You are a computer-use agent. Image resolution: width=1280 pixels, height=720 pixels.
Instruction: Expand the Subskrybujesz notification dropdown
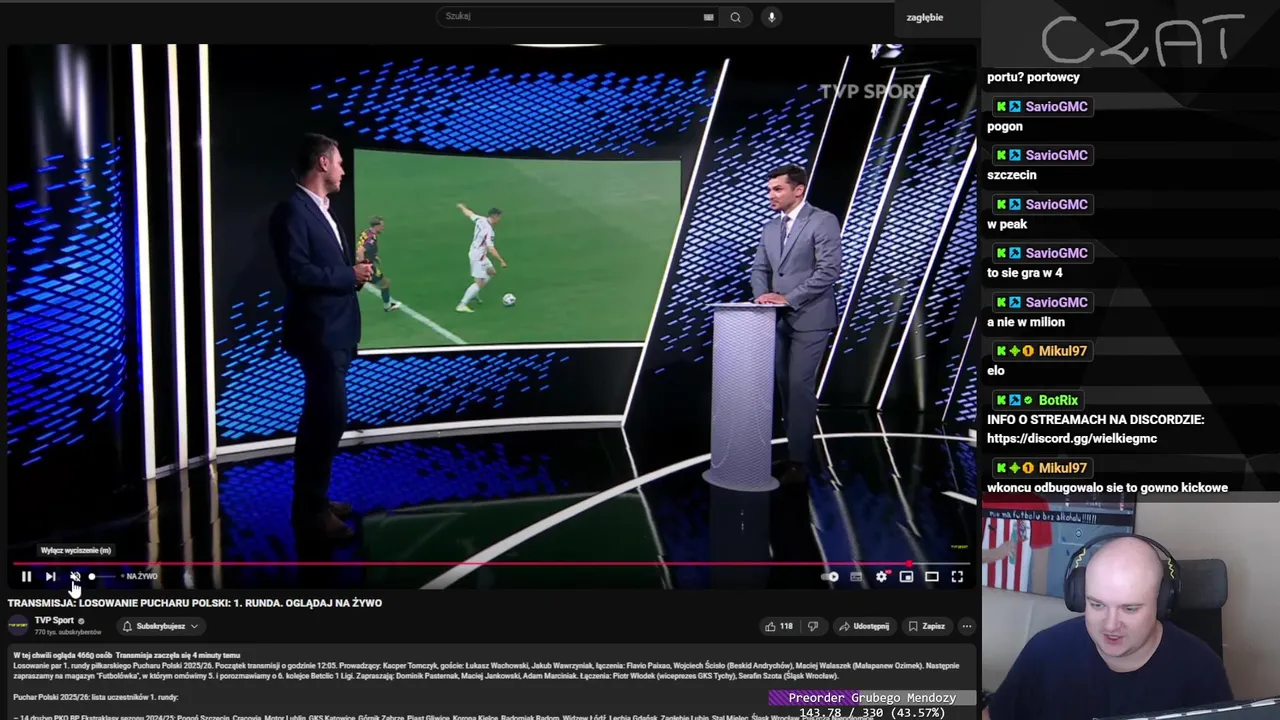tap(160, 626)
